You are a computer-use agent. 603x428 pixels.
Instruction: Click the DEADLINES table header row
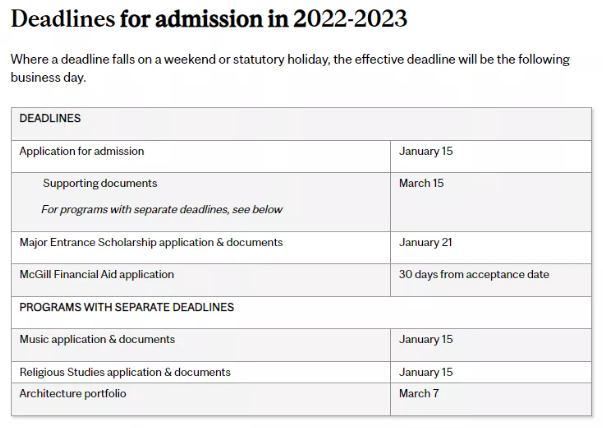tap(301, 124)
